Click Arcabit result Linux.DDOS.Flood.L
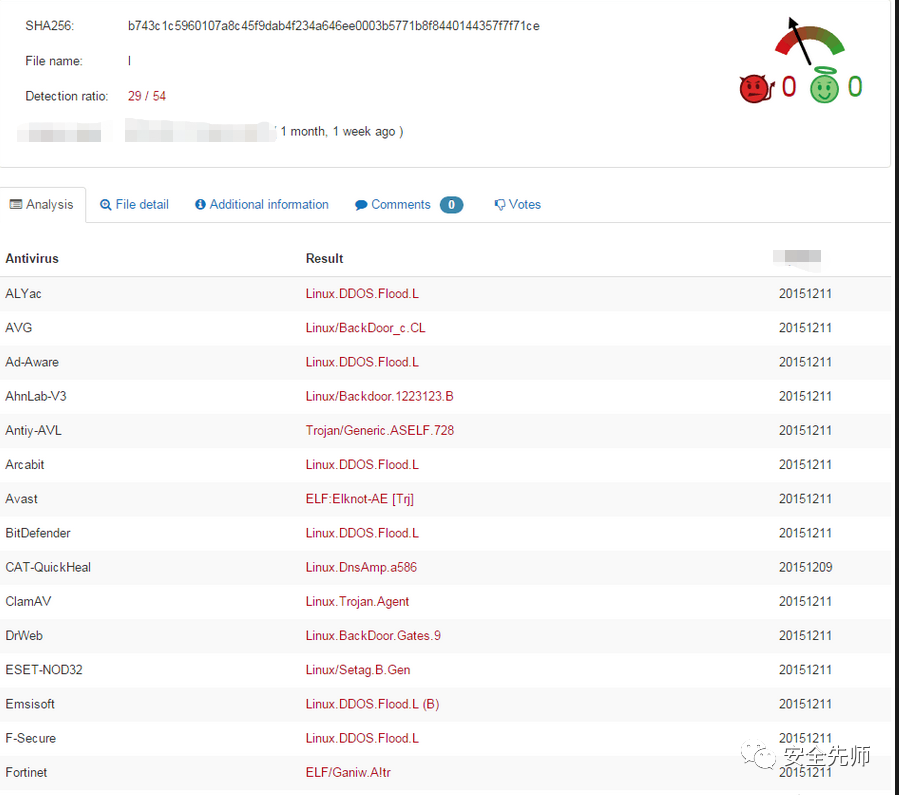Screen dimensions: 899x795 tap(362, 465)
